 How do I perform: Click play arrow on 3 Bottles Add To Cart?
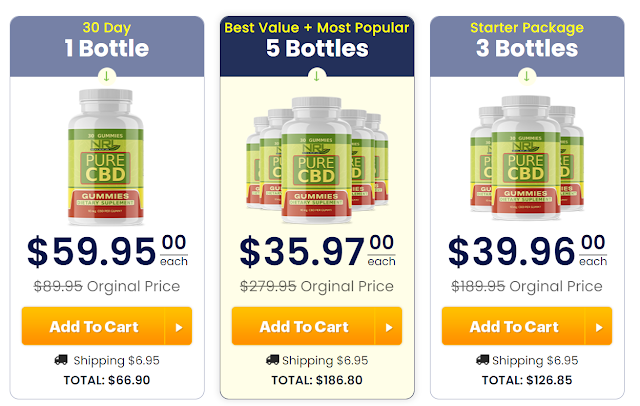(599, 327)
